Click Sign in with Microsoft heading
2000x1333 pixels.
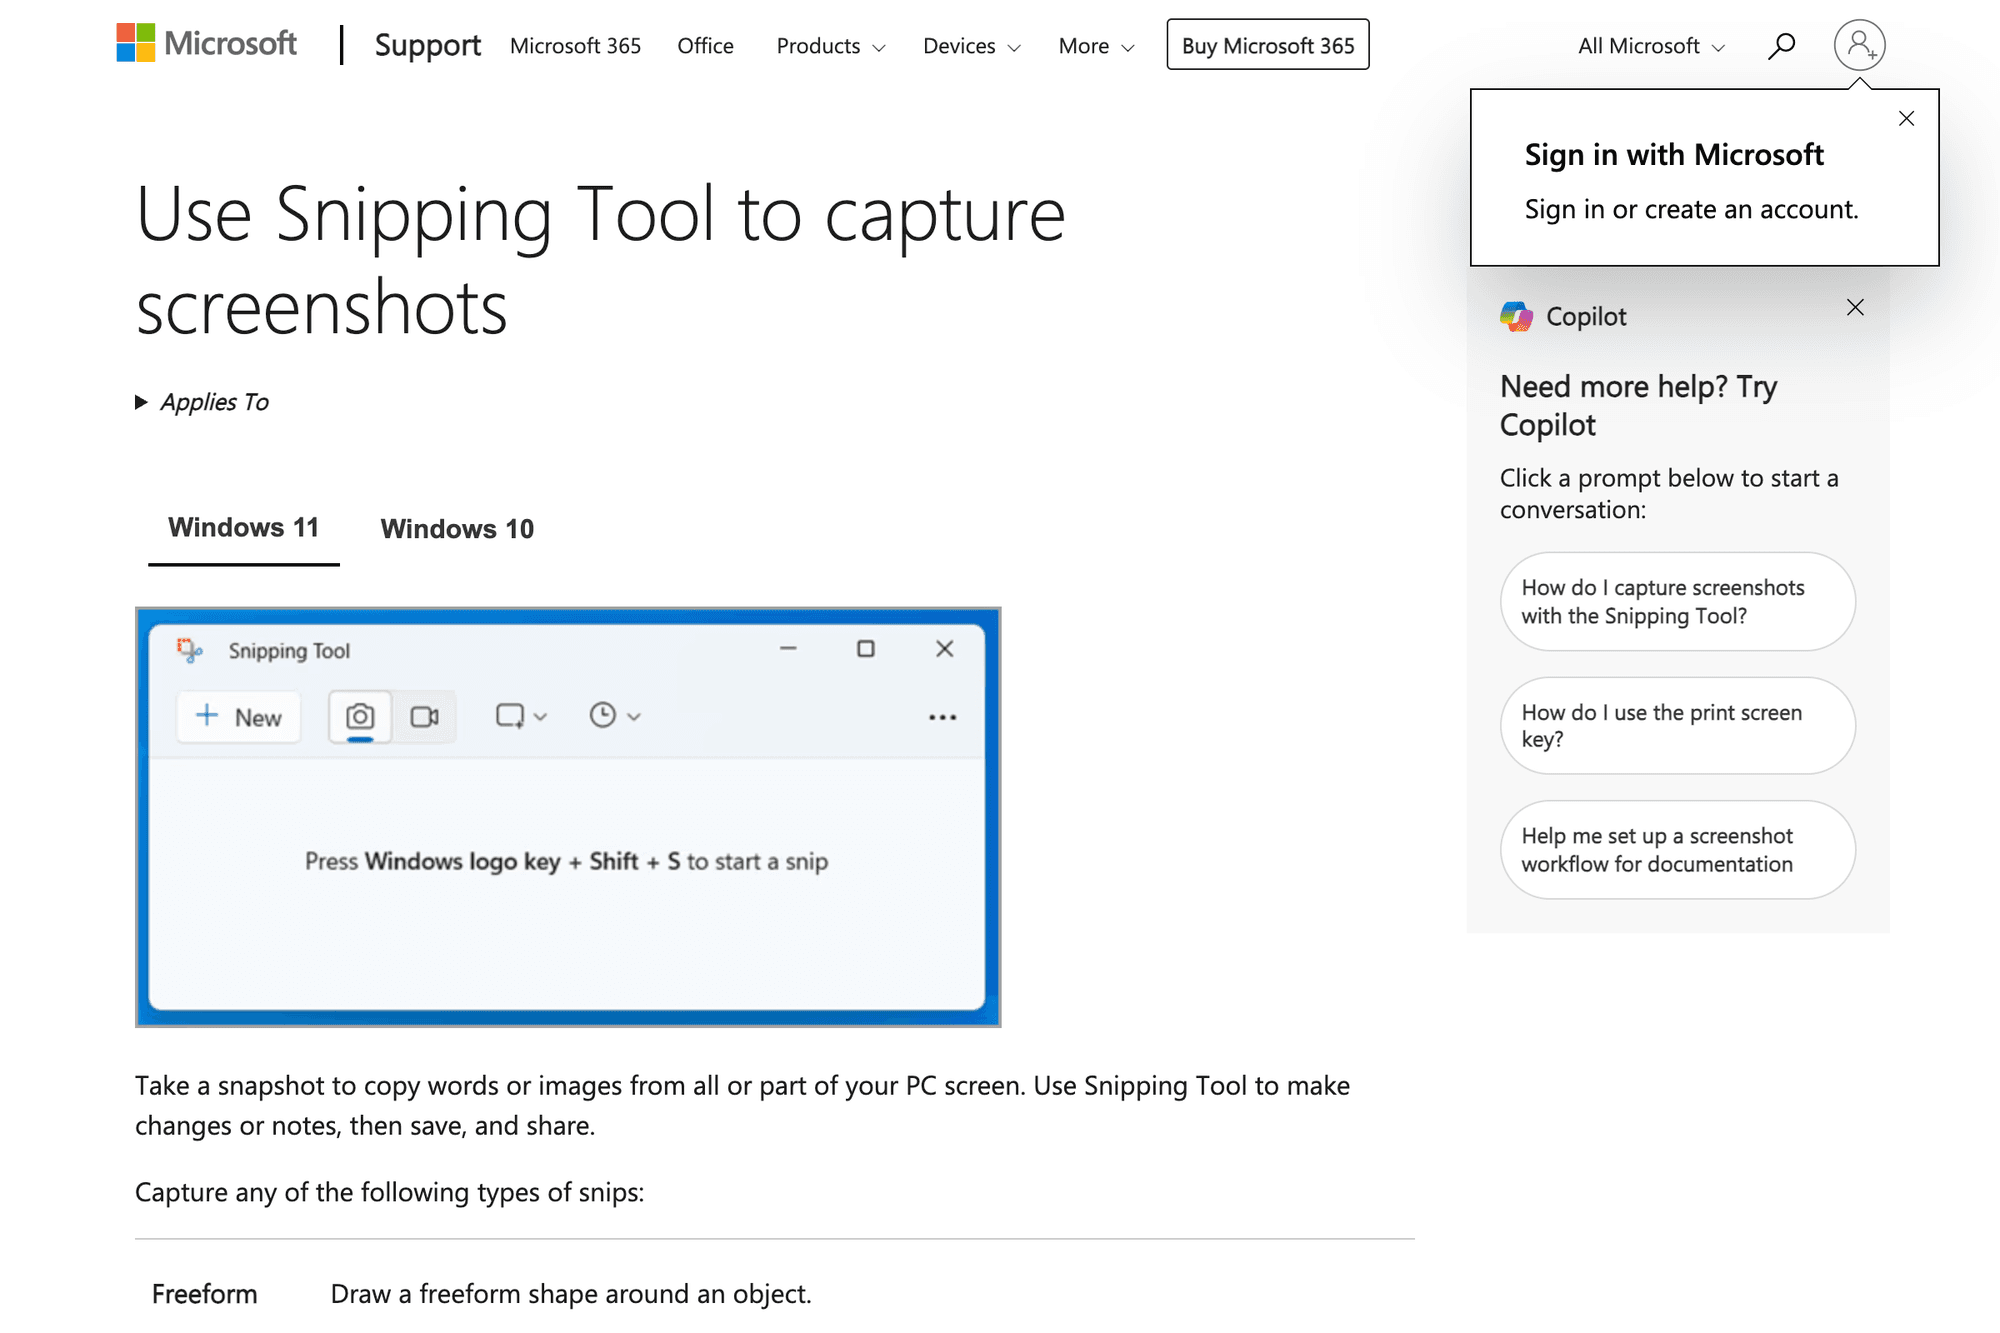[x=1674, y=154]
